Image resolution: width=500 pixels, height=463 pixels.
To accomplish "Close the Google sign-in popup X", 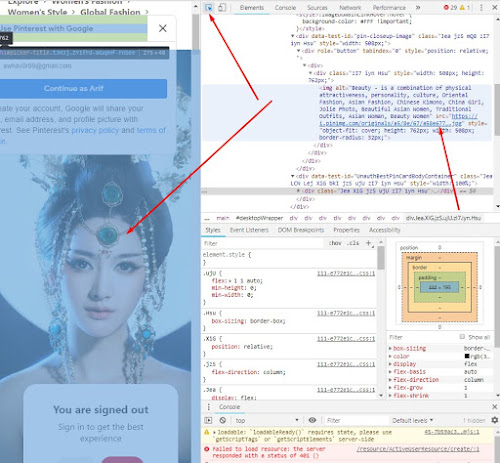I will pos(163,28).
